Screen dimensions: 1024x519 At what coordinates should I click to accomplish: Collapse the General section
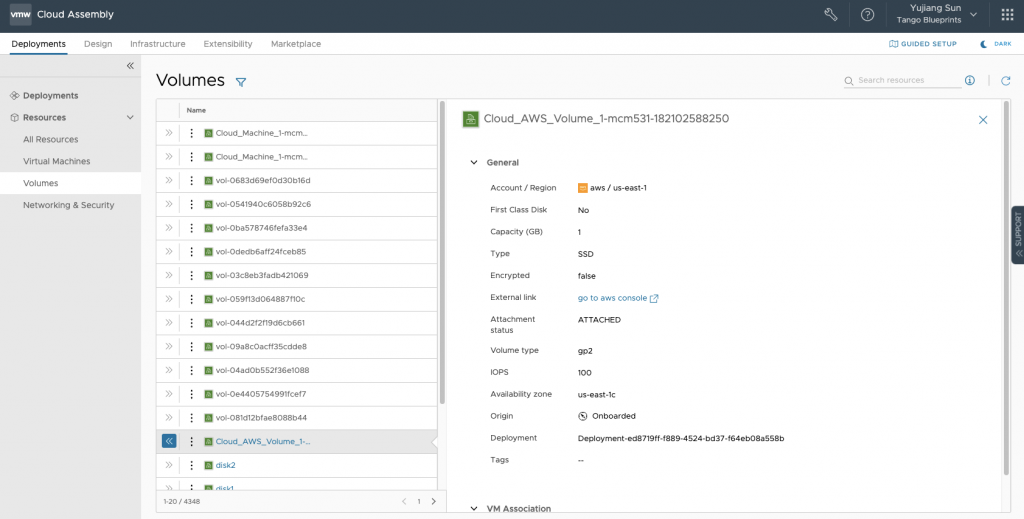pos(474,162)
